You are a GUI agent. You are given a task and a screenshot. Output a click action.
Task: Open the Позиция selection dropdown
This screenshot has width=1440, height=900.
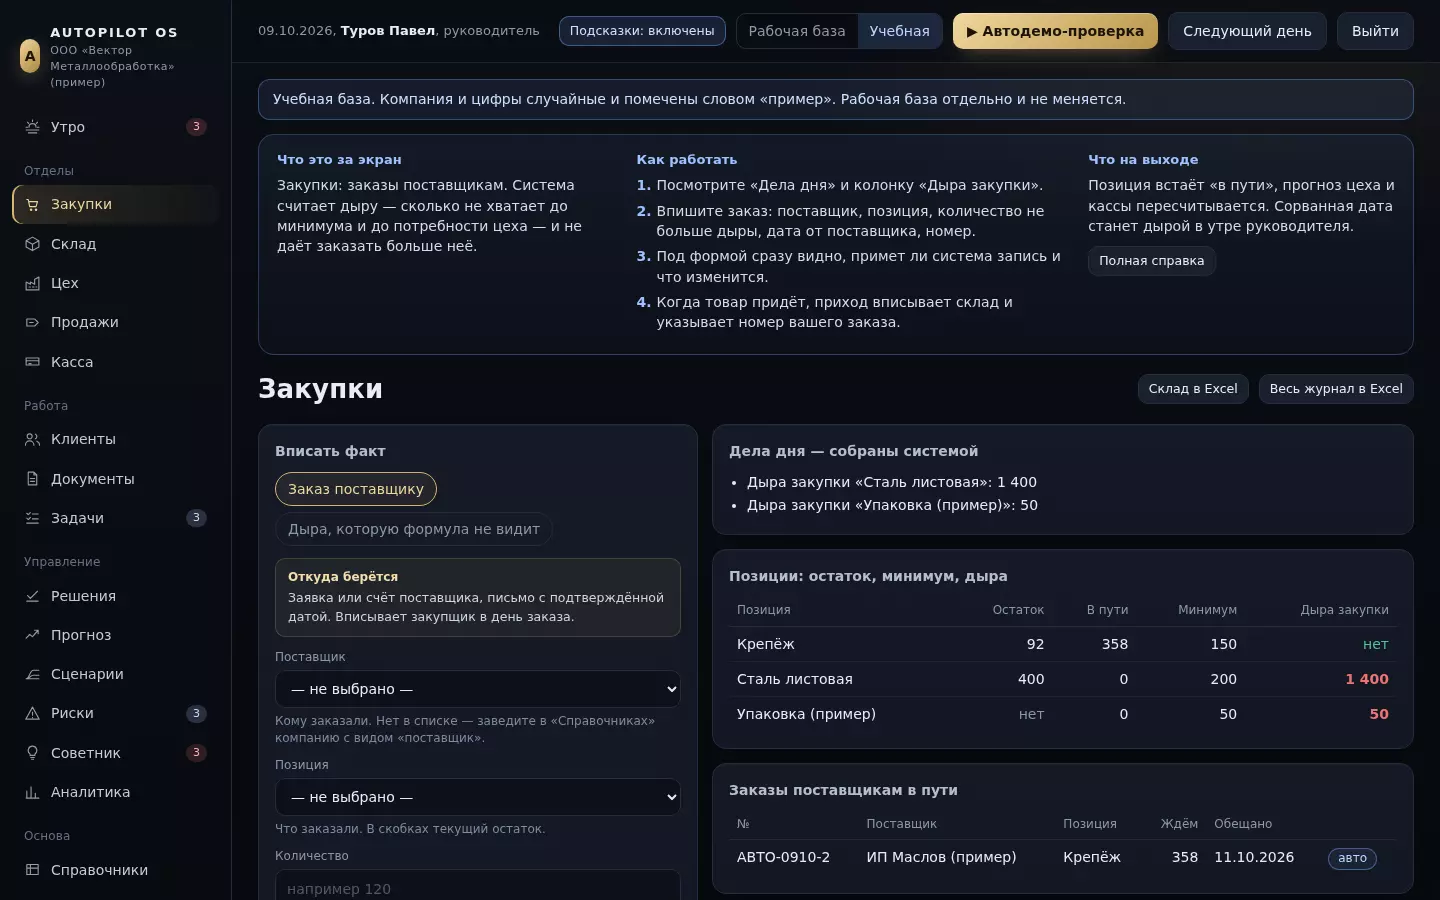coord(478,797)
